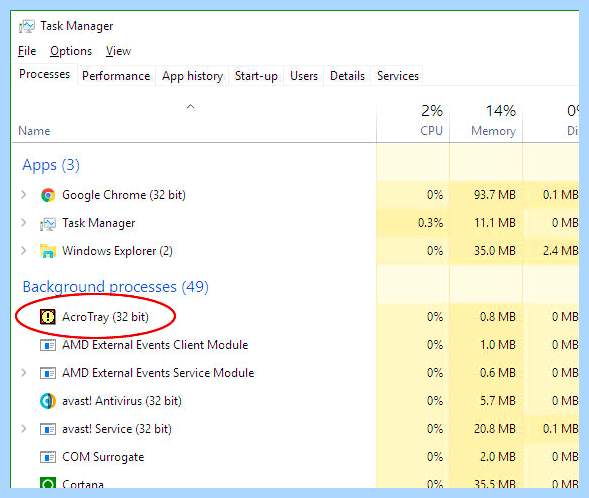Switch to the Performance tab

pyautogui.click(x=116, y=76)
